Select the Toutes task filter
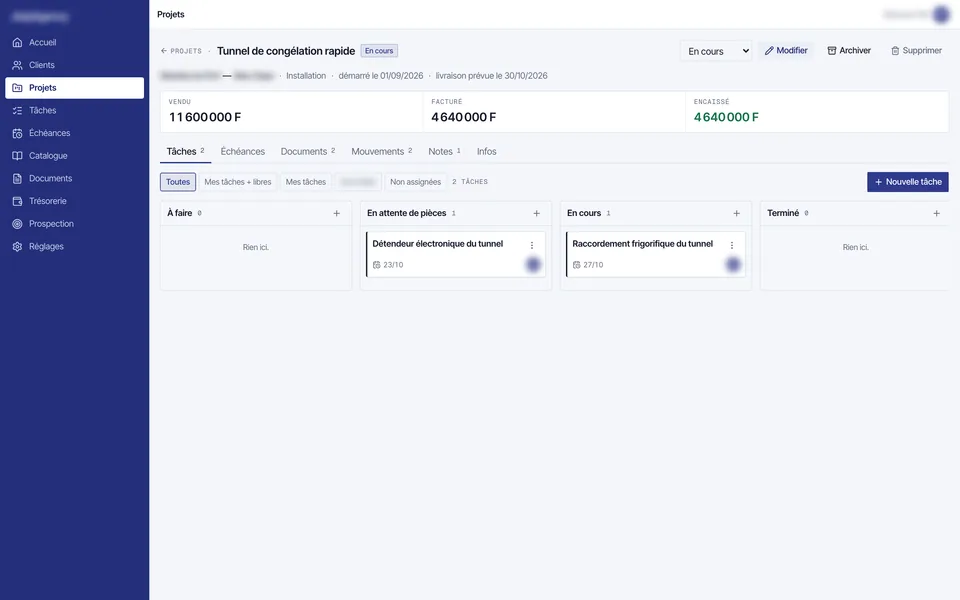Image resolution: width=960 pixels, height=600 pixels. [x=178, y=182]
